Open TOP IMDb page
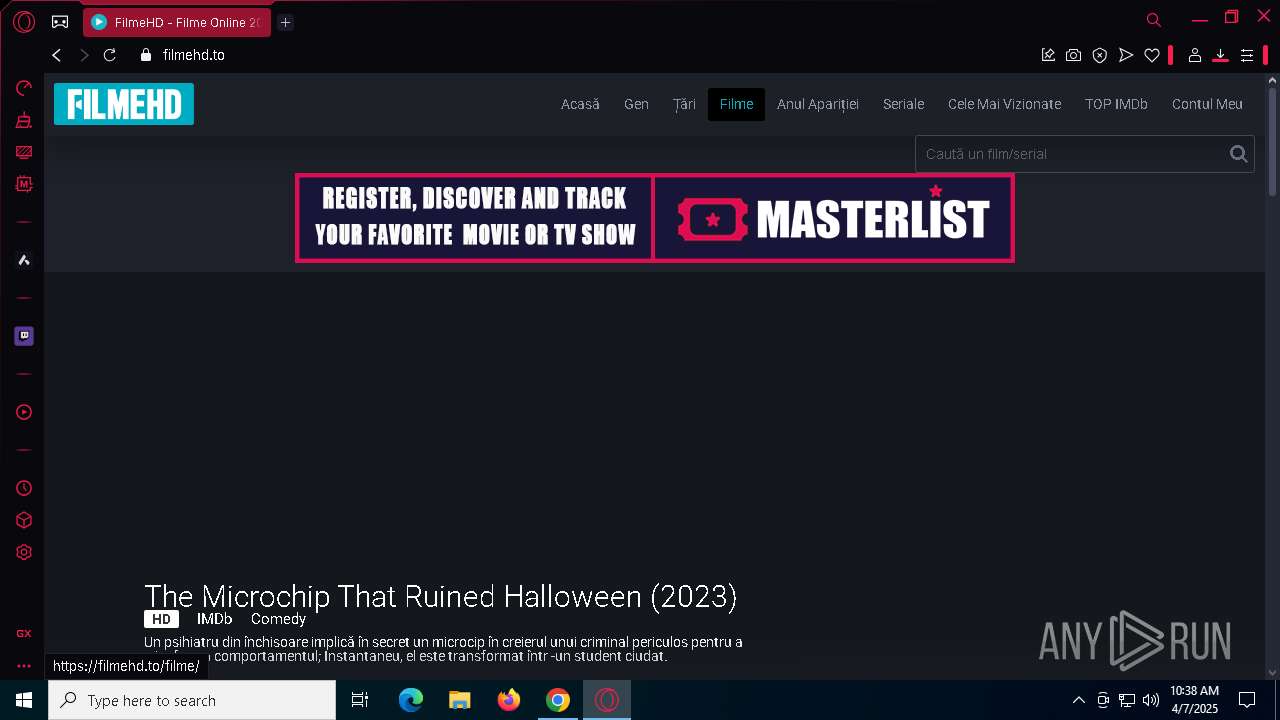 pyautogui.click(x=1116, y=104)
